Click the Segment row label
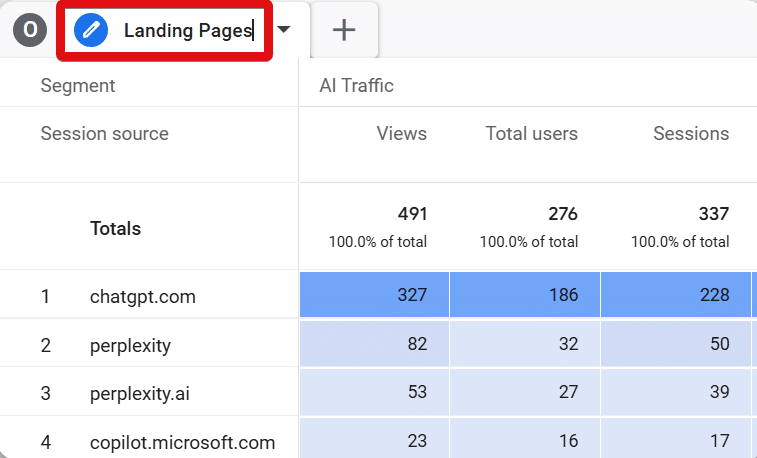Screen dimensions: 757x458 [x=78, y=85]
